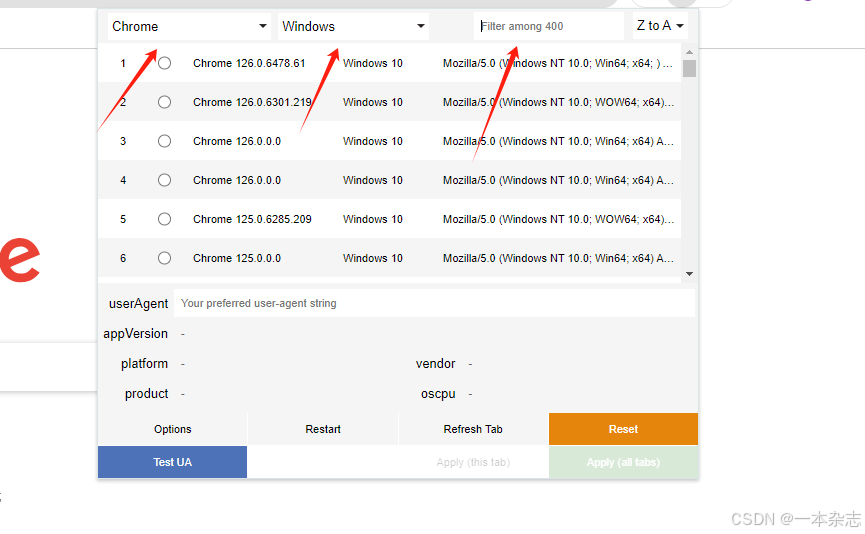
Task: Click the text Chrome 126.0.6478.61
Action: click(249, 63)
